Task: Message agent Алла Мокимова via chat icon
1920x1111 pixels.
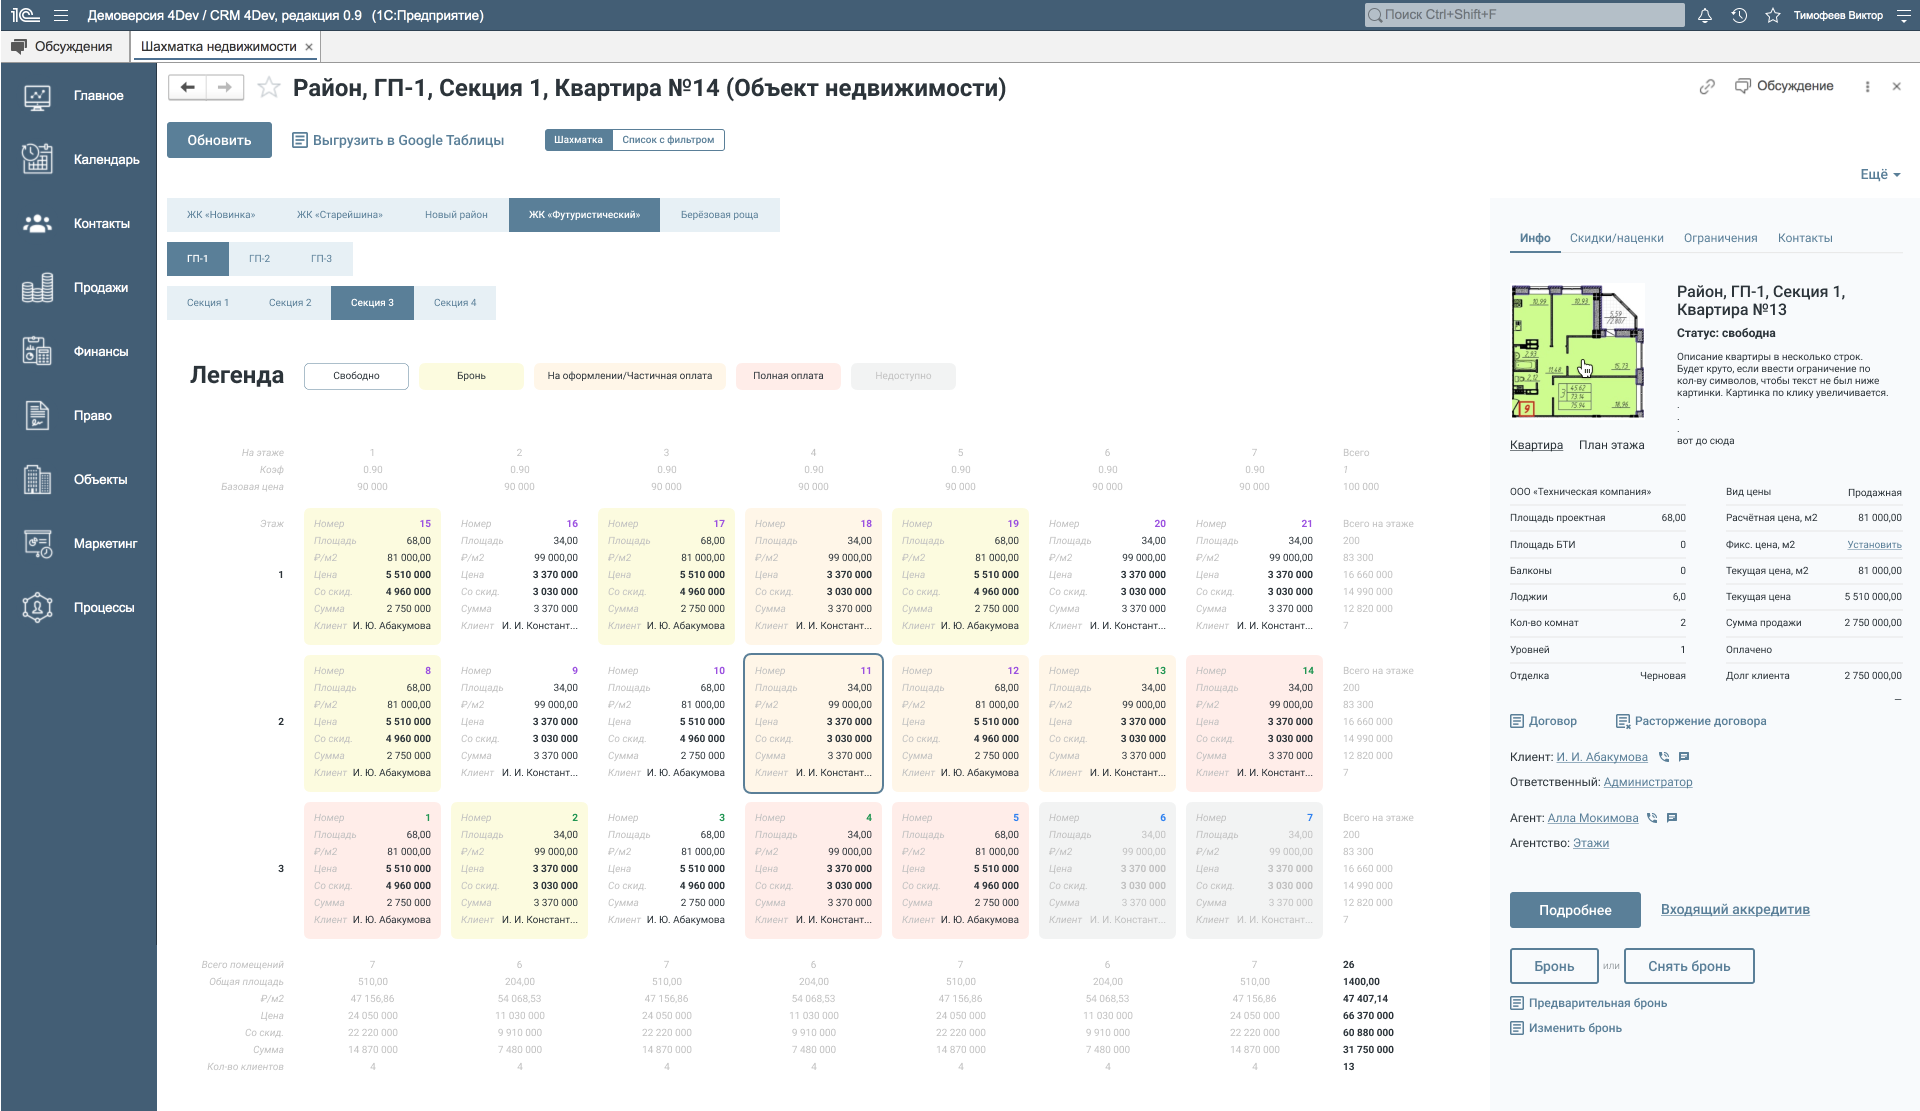Action: [1673, 817]
